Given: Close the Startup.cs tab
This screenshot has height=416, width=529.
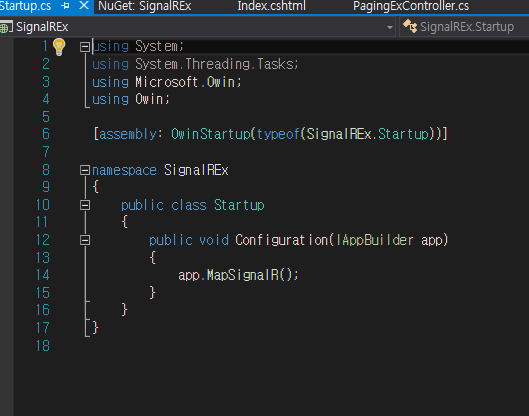Looking at the screenshot, I should coord(84,5).
